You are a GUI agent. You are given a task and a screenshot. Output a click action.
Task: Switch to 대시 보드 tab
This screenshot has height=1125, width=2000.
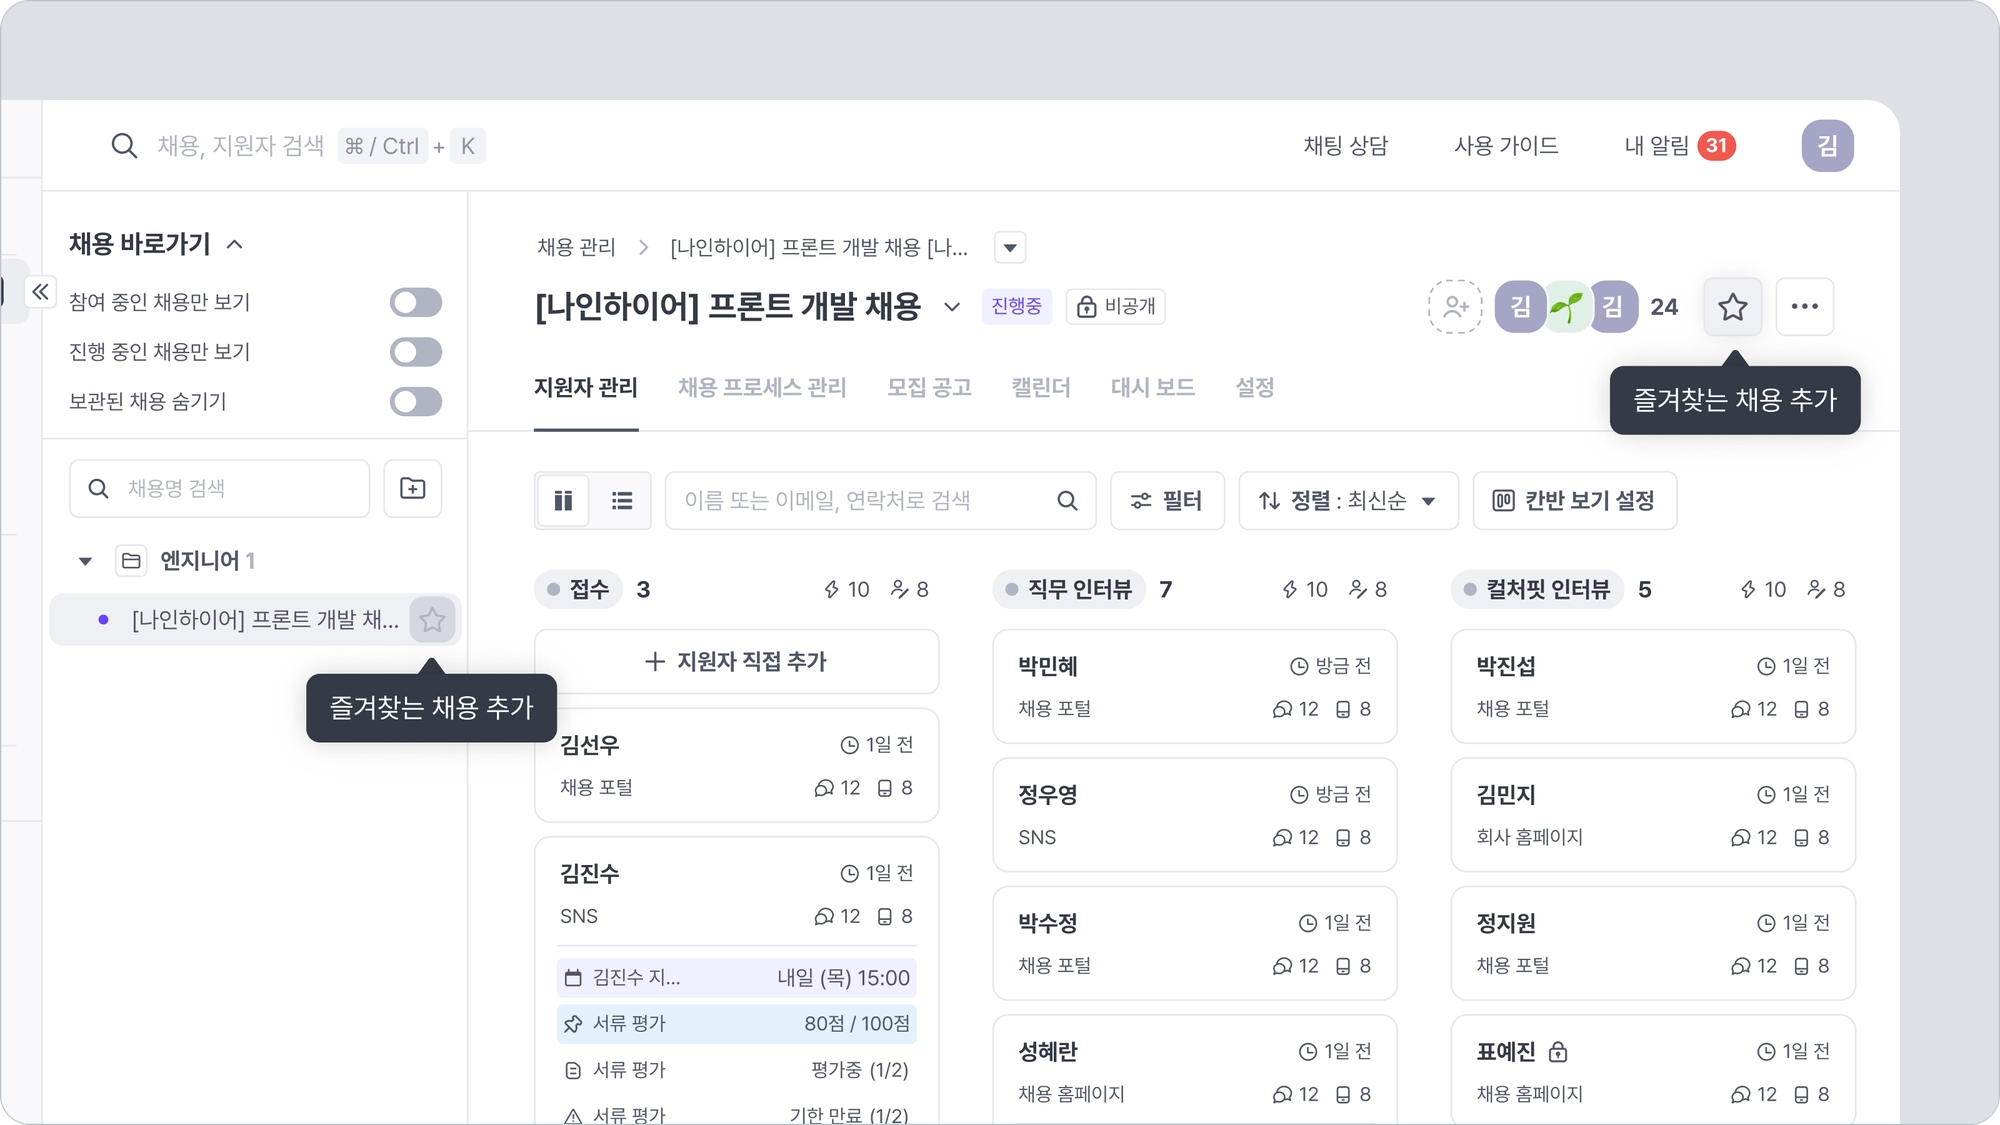[1153, 388]
